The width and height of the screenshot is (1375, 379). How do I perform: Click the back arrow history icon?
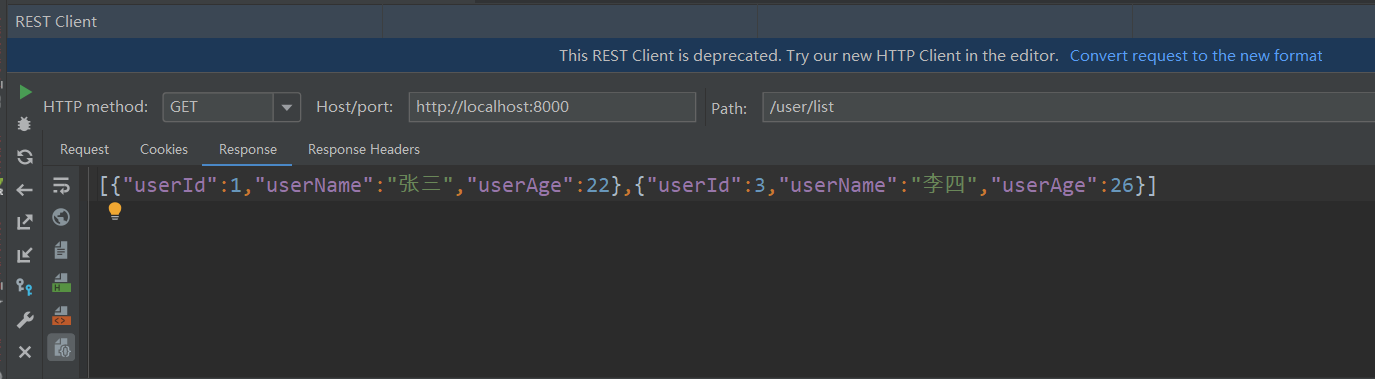25,190
